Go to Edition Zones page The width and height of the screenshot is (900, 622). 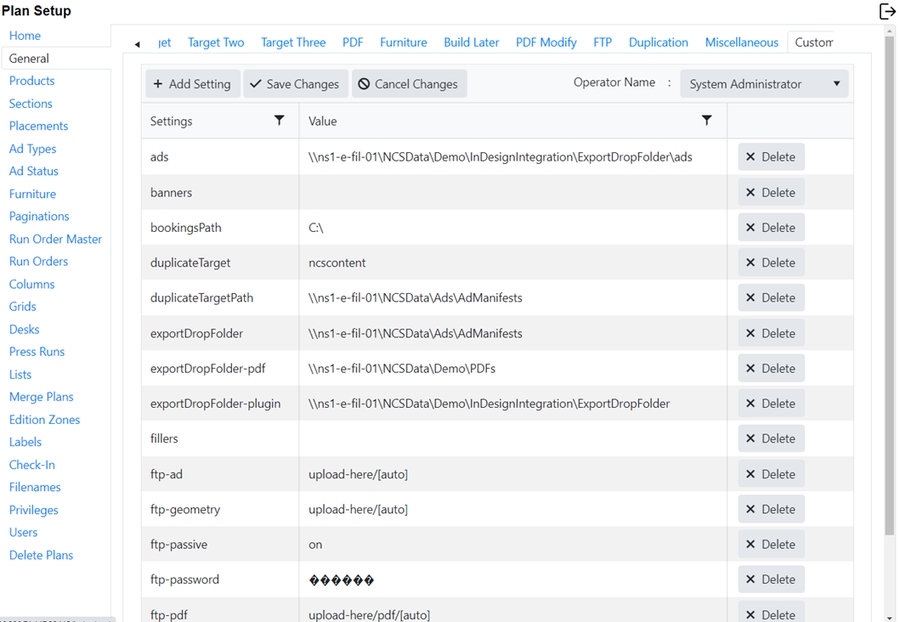coord(44,420)
